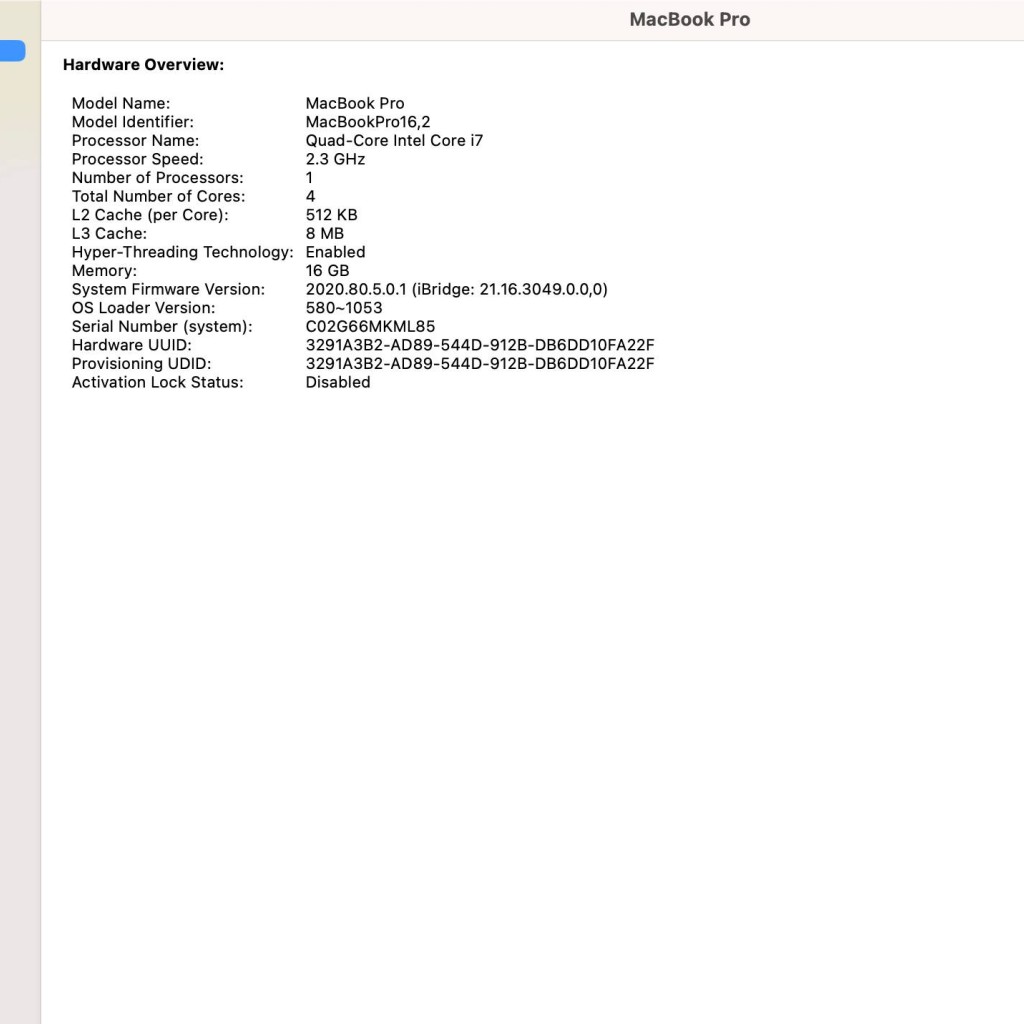This screenshot has width=1024, height=1024.
Task: Select the Hardware UUID label
Action: pos(131,345)
